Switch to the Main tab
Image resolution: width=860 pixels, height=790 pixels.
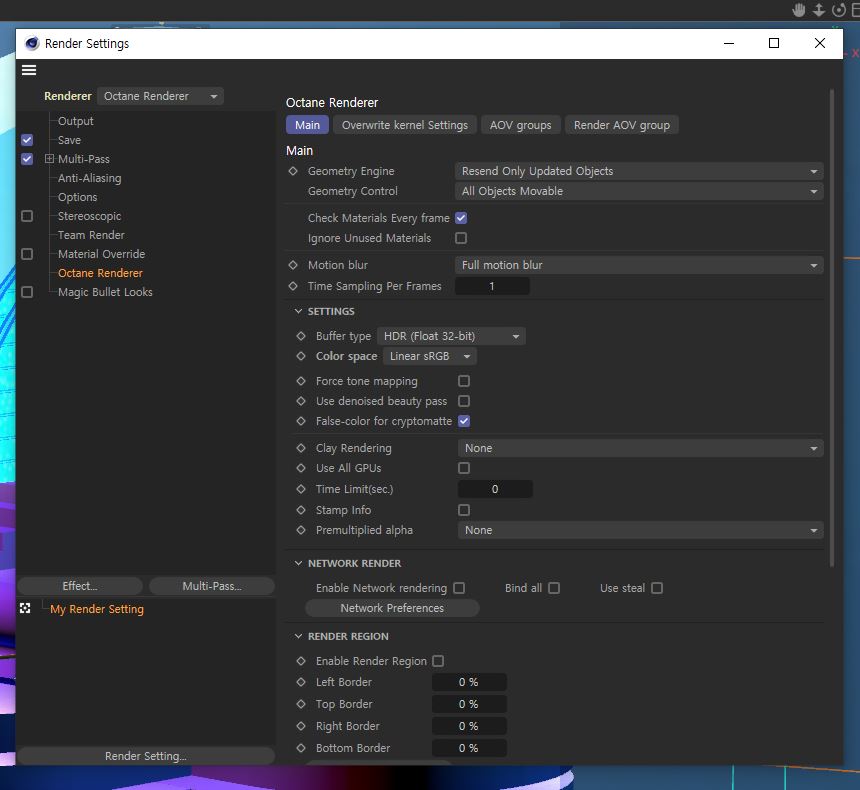coord(307,125)
